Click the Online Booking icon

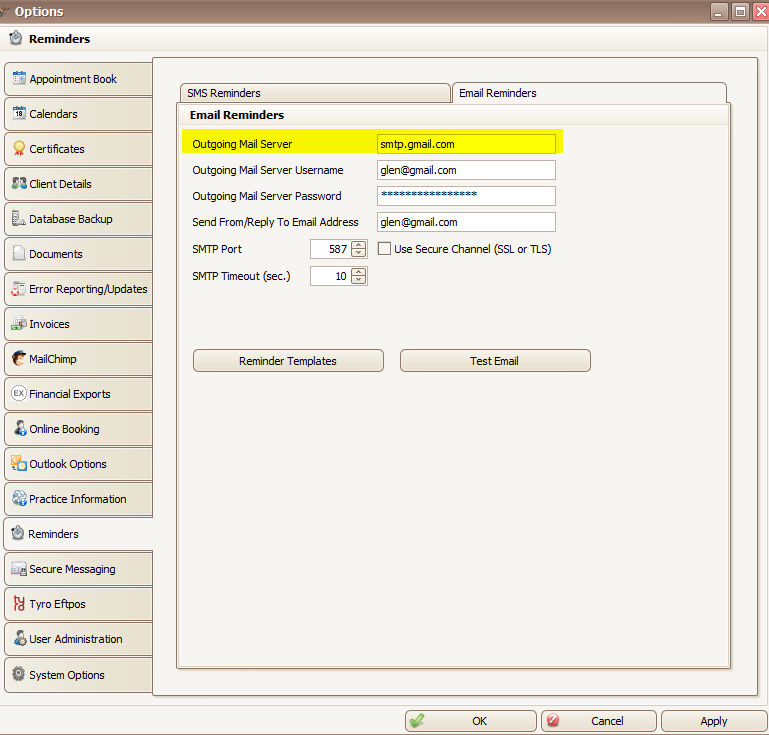[20, 428]
